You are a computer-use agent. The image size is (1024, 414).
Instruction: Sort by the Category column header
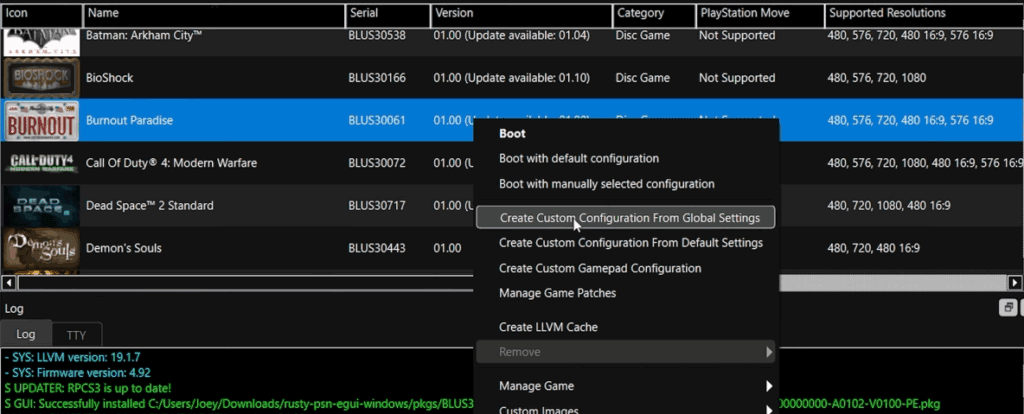click(654, 13)
